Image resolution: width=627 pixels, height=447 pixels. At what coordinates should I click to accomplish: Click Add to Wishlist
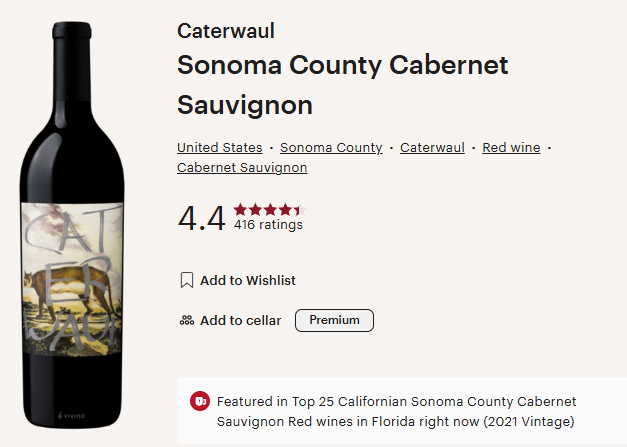click(238, 280)
